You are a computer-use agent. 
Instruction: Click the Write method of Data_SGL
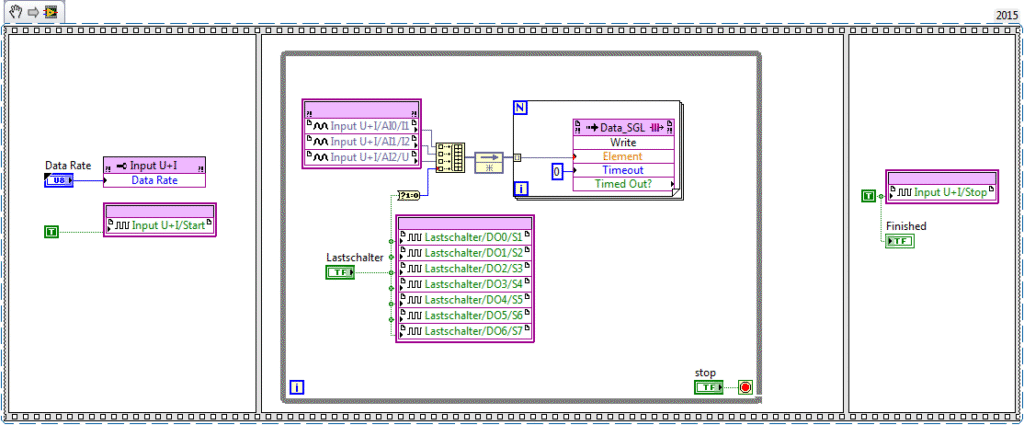click(x=623, y=142)
